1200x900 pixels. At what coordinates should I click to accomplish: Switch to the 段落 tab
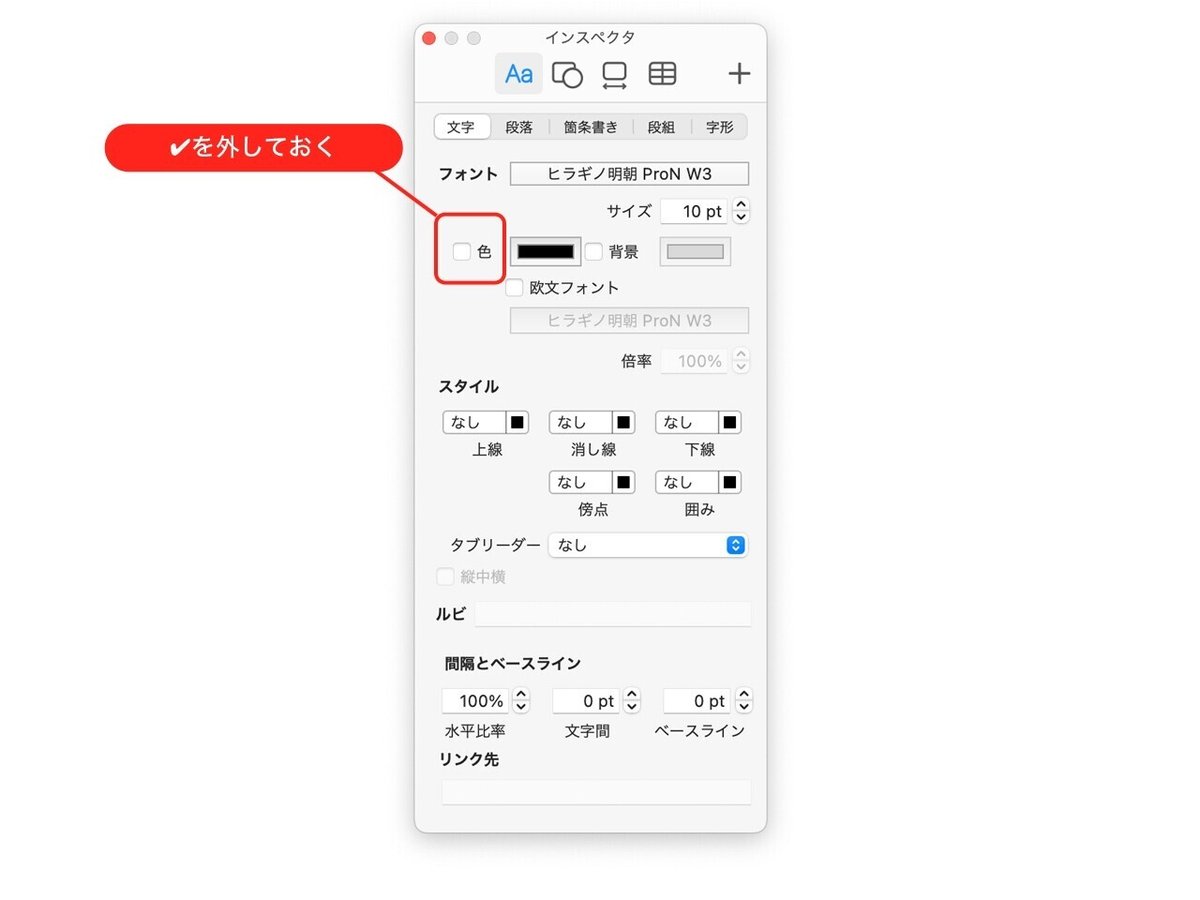tap(519, 126)
